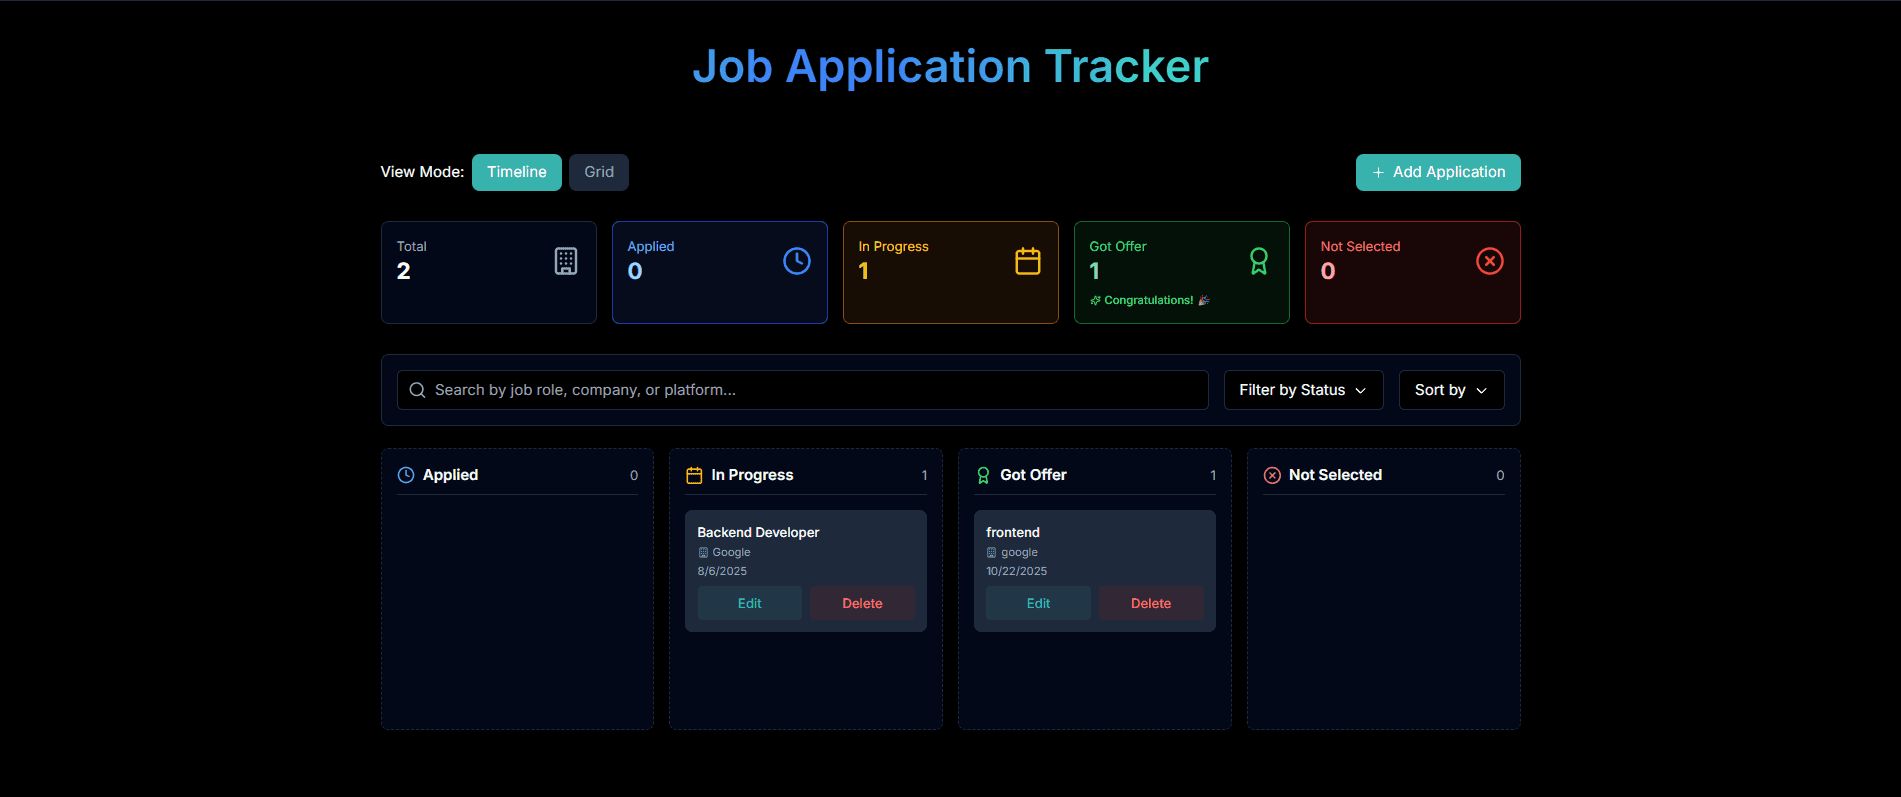Viewport: 1901px width, 797px height.
Task: Click the Congratulations! text
Action: pyautogui.click(x=1149, y=300)
